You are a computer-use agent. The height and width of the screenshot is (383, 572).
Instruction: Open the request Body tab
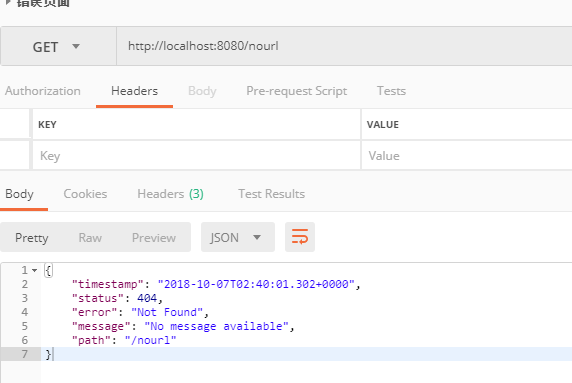(x=202, y=91)
